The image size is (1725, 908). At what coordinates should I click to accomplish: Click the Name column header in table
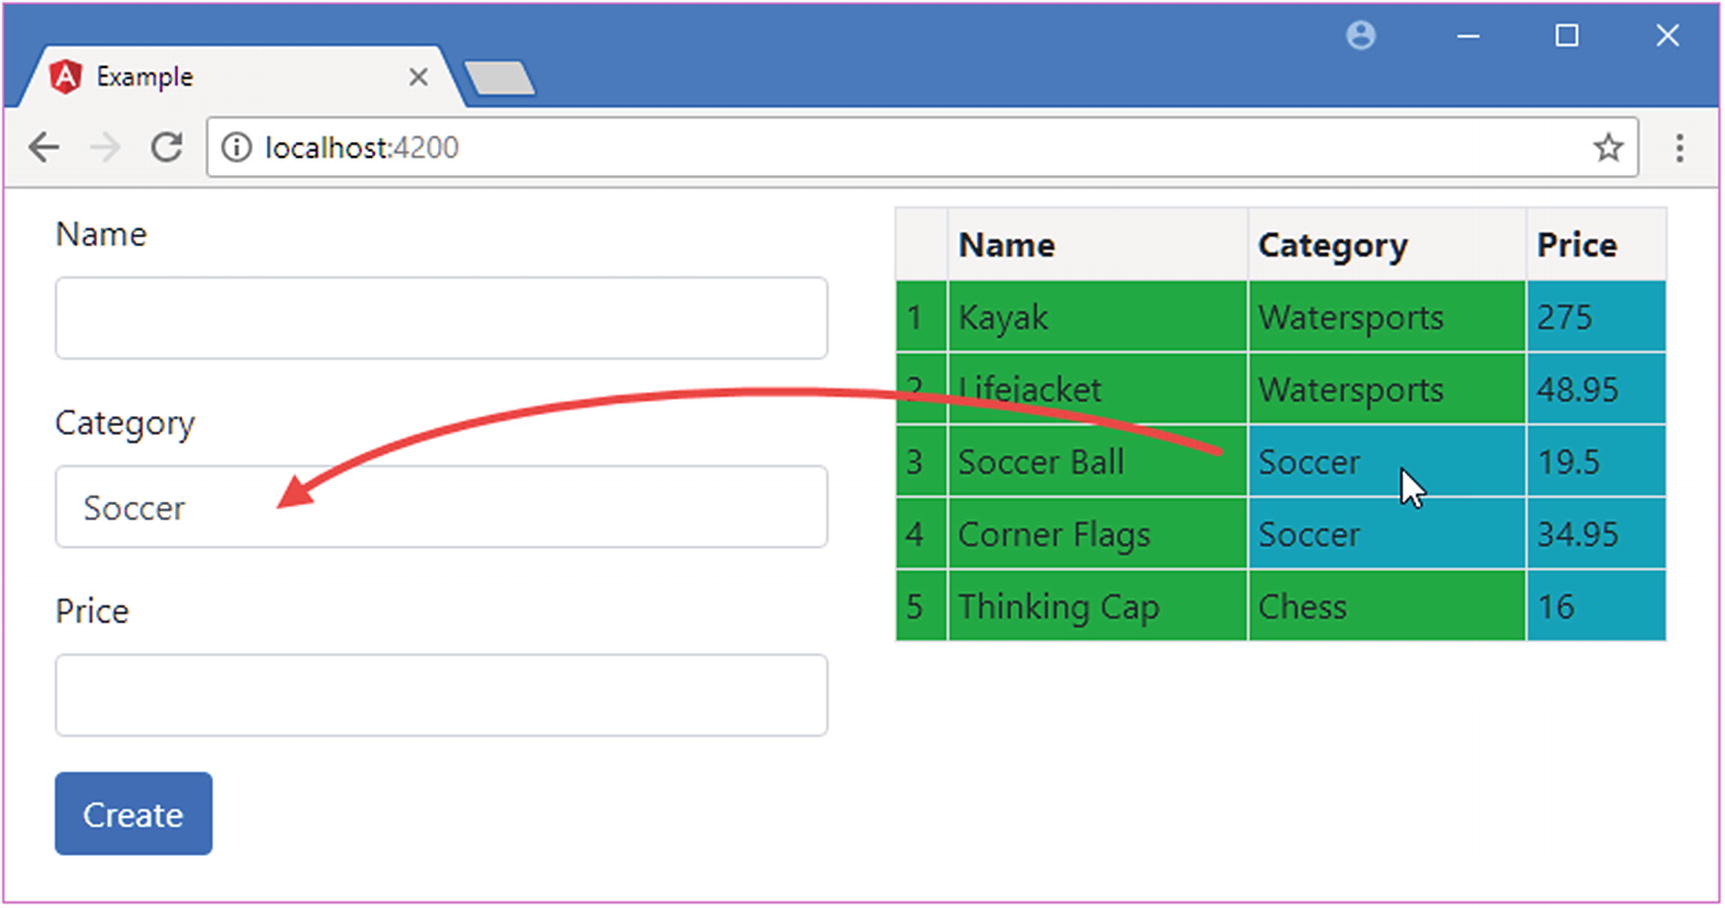(1097, 245)
